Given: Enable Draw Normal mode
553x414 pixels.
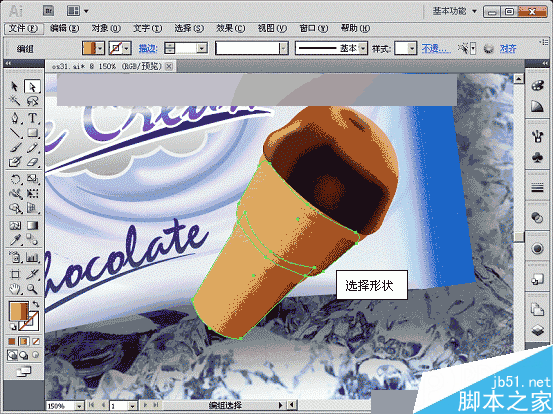Looking at the screenshot, I should coord(12,355).
